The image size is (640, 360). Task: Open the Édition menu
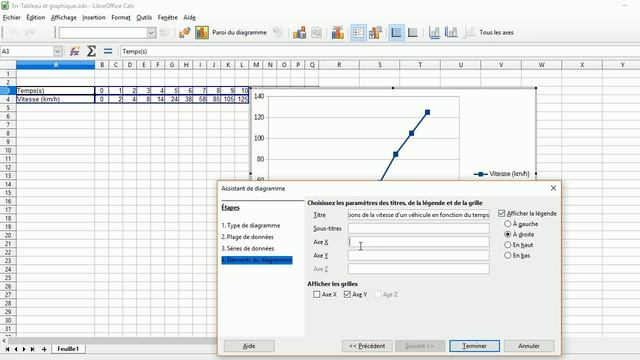(36, 18)
